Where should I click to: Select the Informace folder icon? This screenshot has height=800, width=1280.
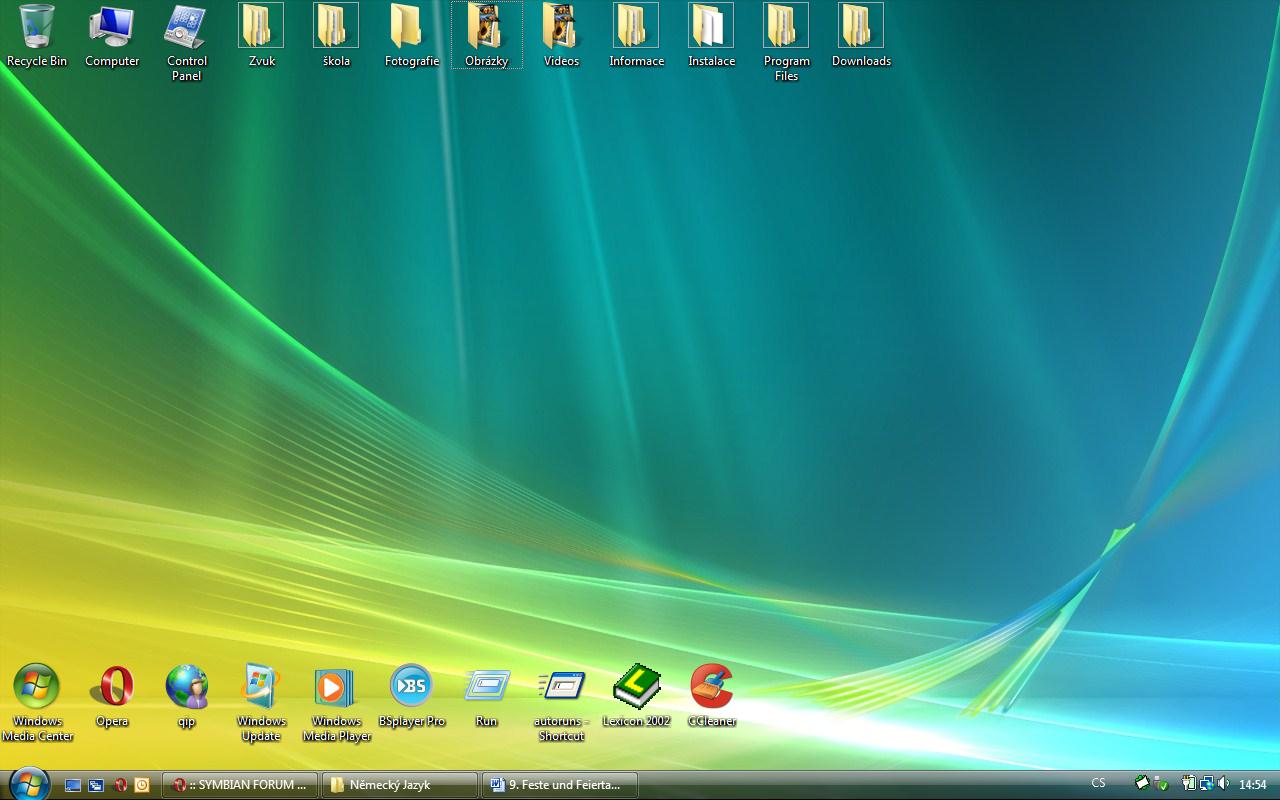(636, 36)
